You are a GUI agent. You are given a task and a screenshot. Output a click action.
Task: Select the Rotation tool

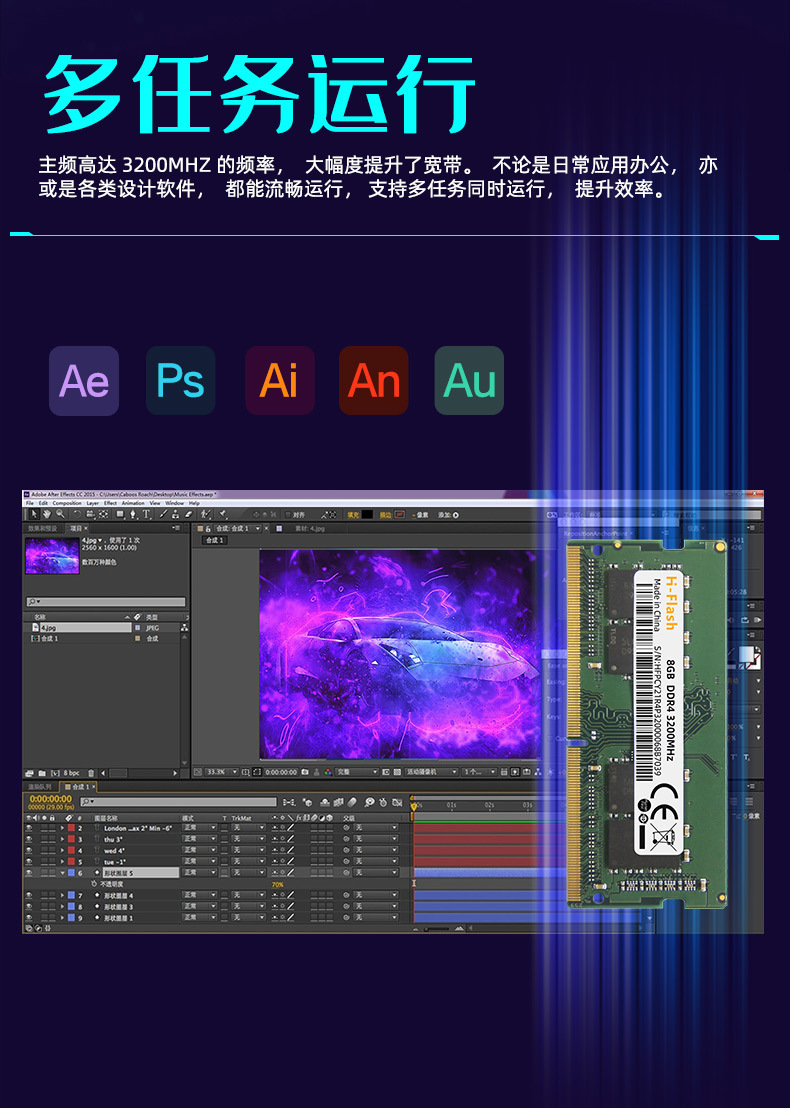[77, 514]
